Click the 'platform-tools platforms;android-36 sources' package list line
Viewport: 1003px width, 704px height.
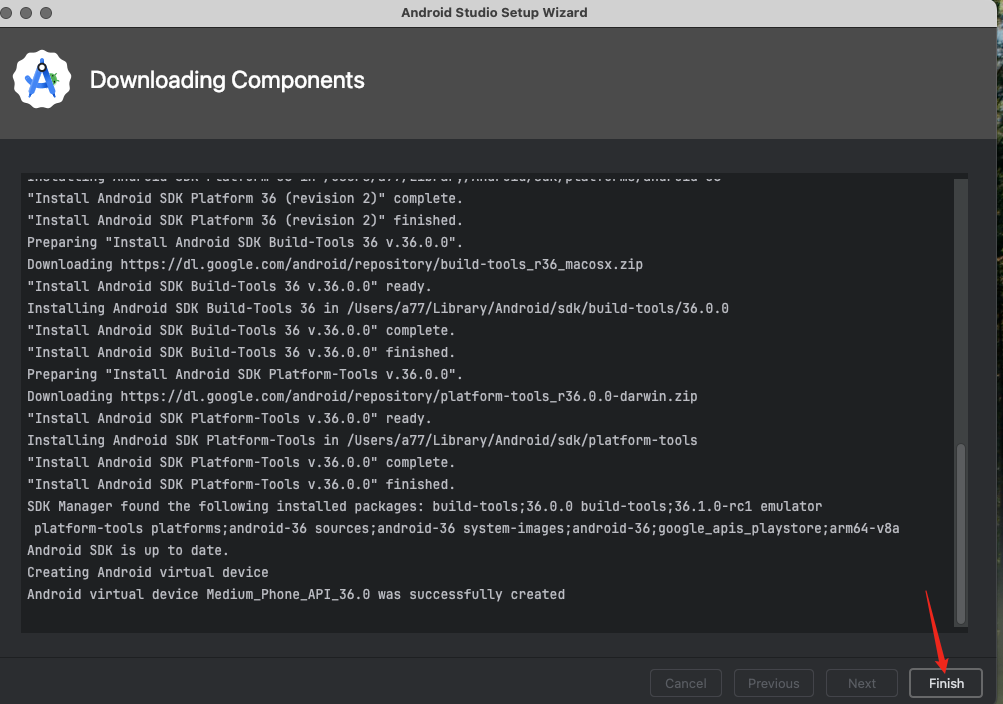pos(466,529)
